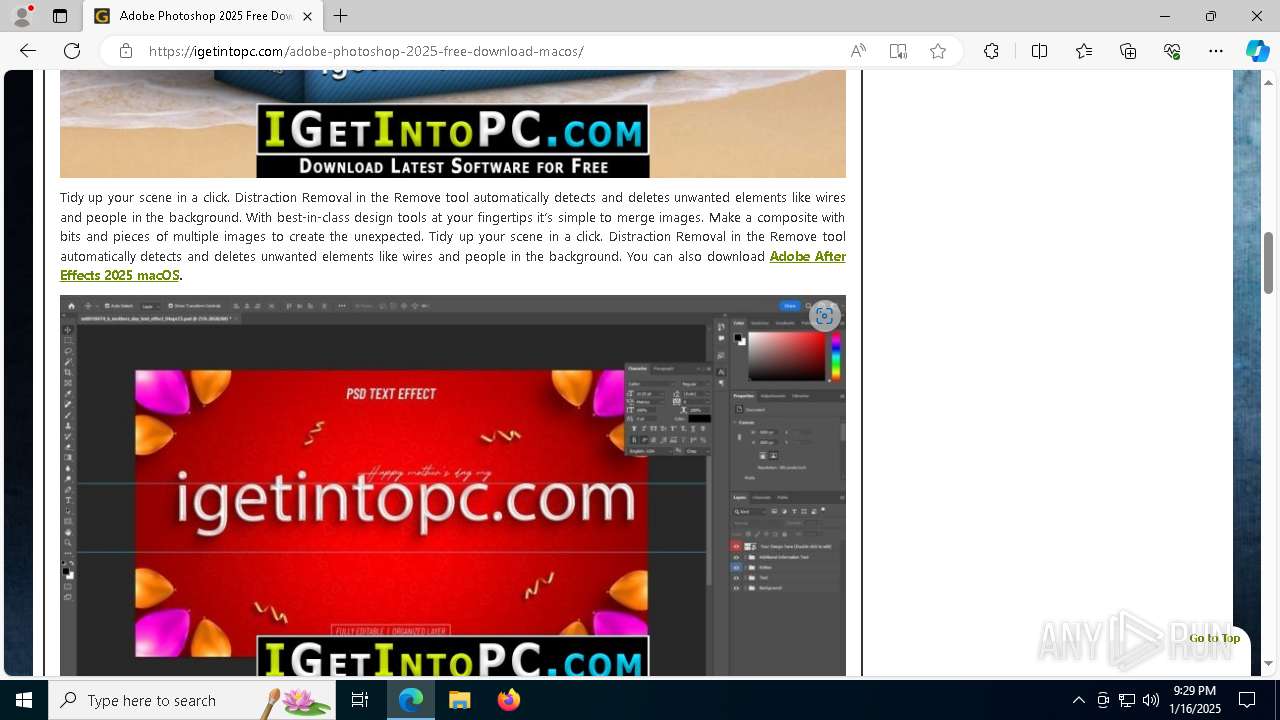Open the Edge profile icon
This screenshot has width=1280, height=720.
point(22,16)
